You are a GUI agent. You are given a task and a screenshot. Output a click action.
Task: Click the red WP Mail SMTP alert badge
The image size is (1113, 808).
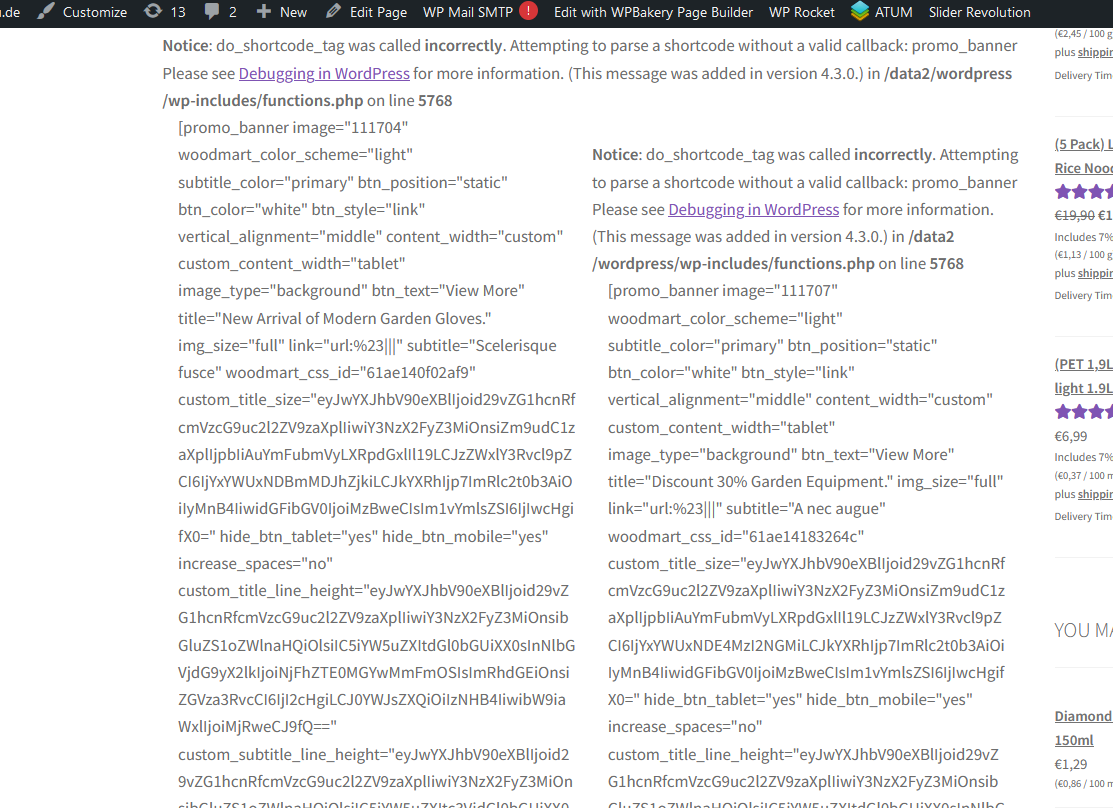(528, 11)
